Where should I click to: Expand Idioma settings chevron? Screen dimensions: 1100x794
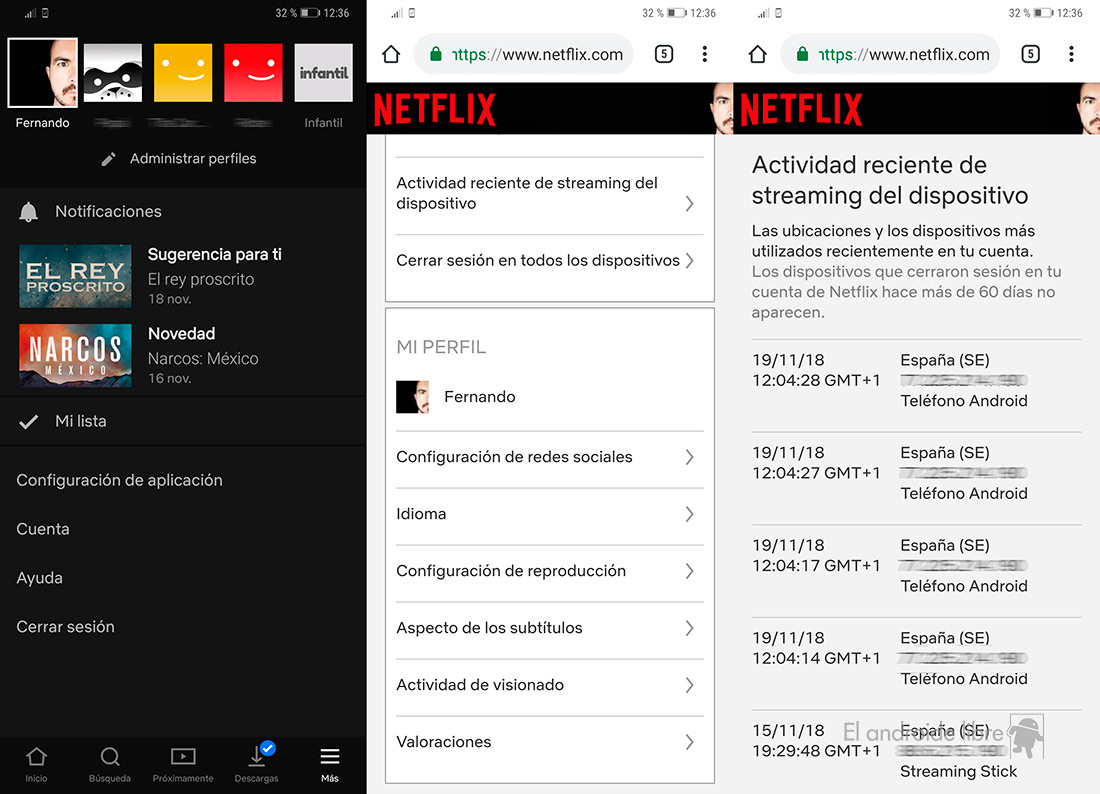click(x=689, y=514)
